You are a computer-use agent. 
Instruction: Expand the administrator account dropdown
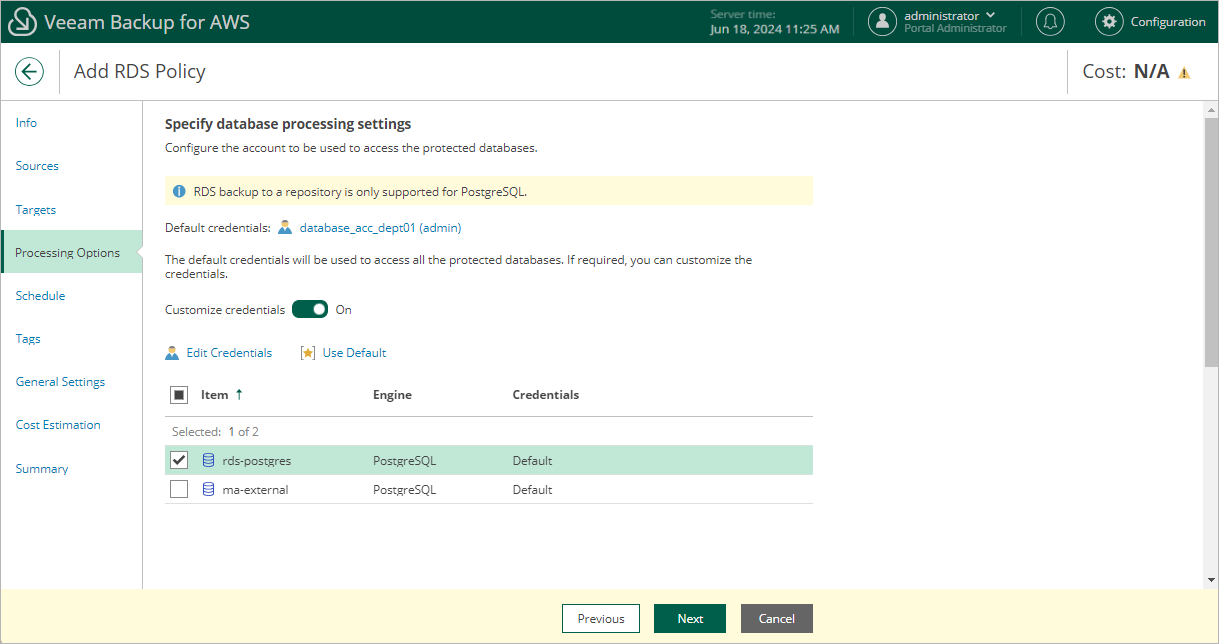(990, 15)
